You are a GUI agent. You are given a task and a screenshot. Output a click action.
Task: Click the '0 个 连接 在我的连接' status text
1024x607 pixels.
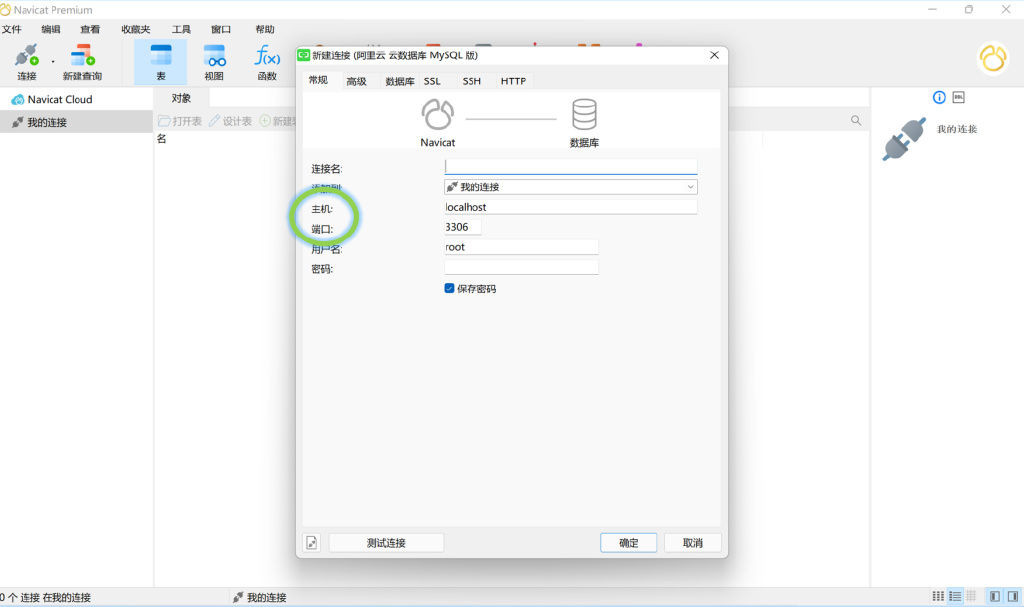[x=46, y=597]
